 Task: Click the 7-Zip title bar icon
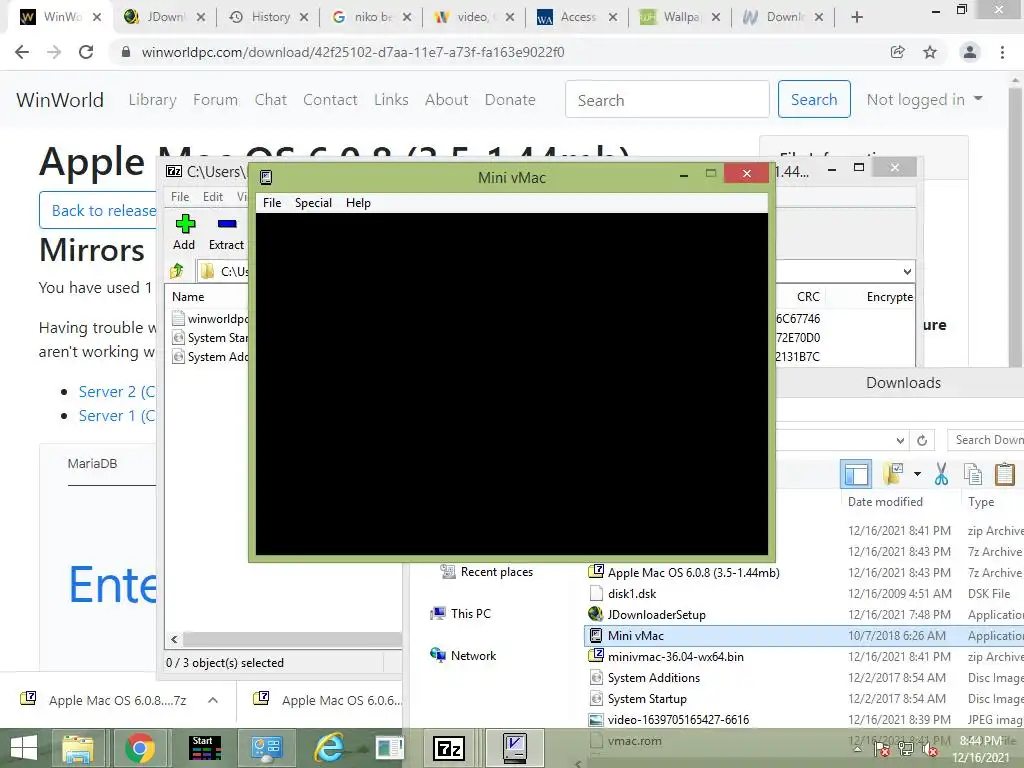174,172
